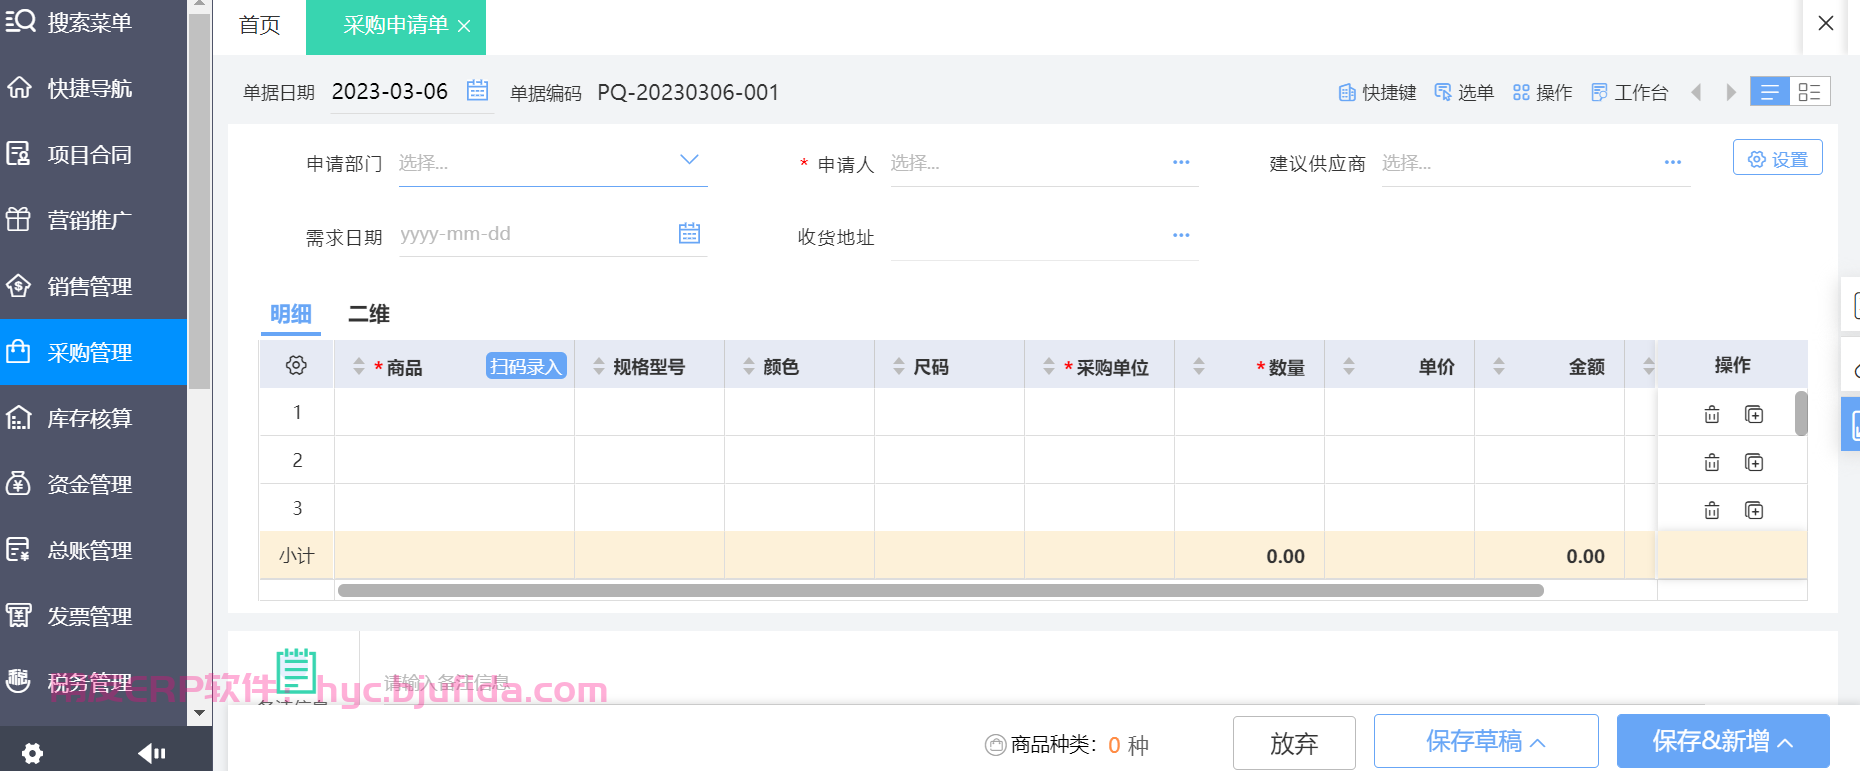Insert a row after row 2
Screen dimensions: 1860x771
click(x=1754, y=462)
